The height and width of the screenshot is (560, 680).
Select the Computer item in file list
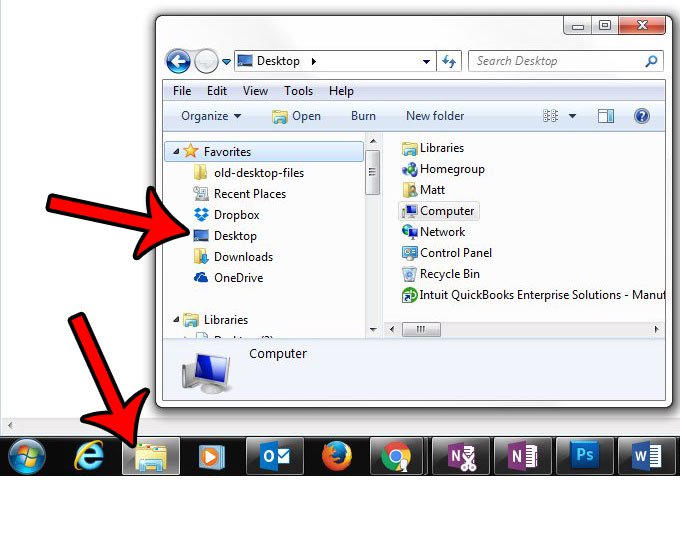438,211
